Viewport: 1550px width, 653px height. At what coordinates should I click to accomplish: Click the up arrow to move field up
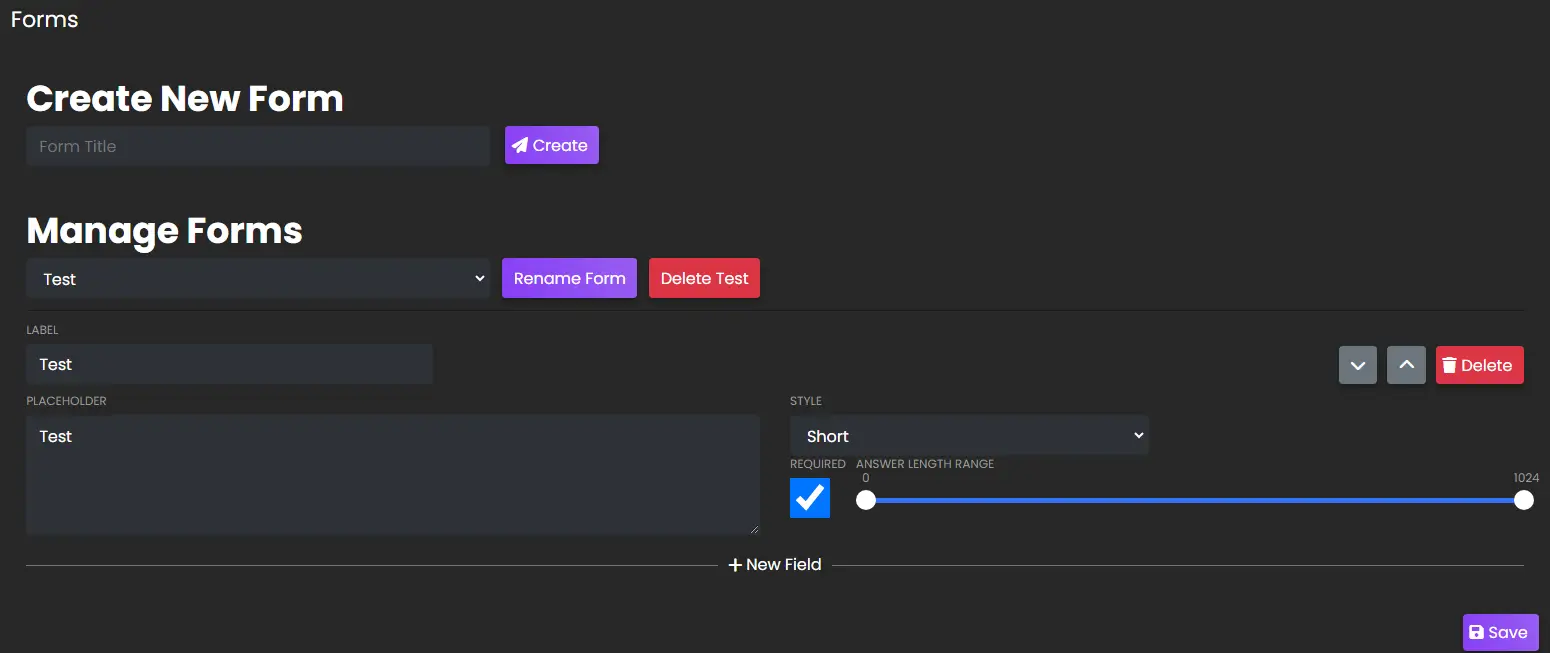click(1406, 365)
